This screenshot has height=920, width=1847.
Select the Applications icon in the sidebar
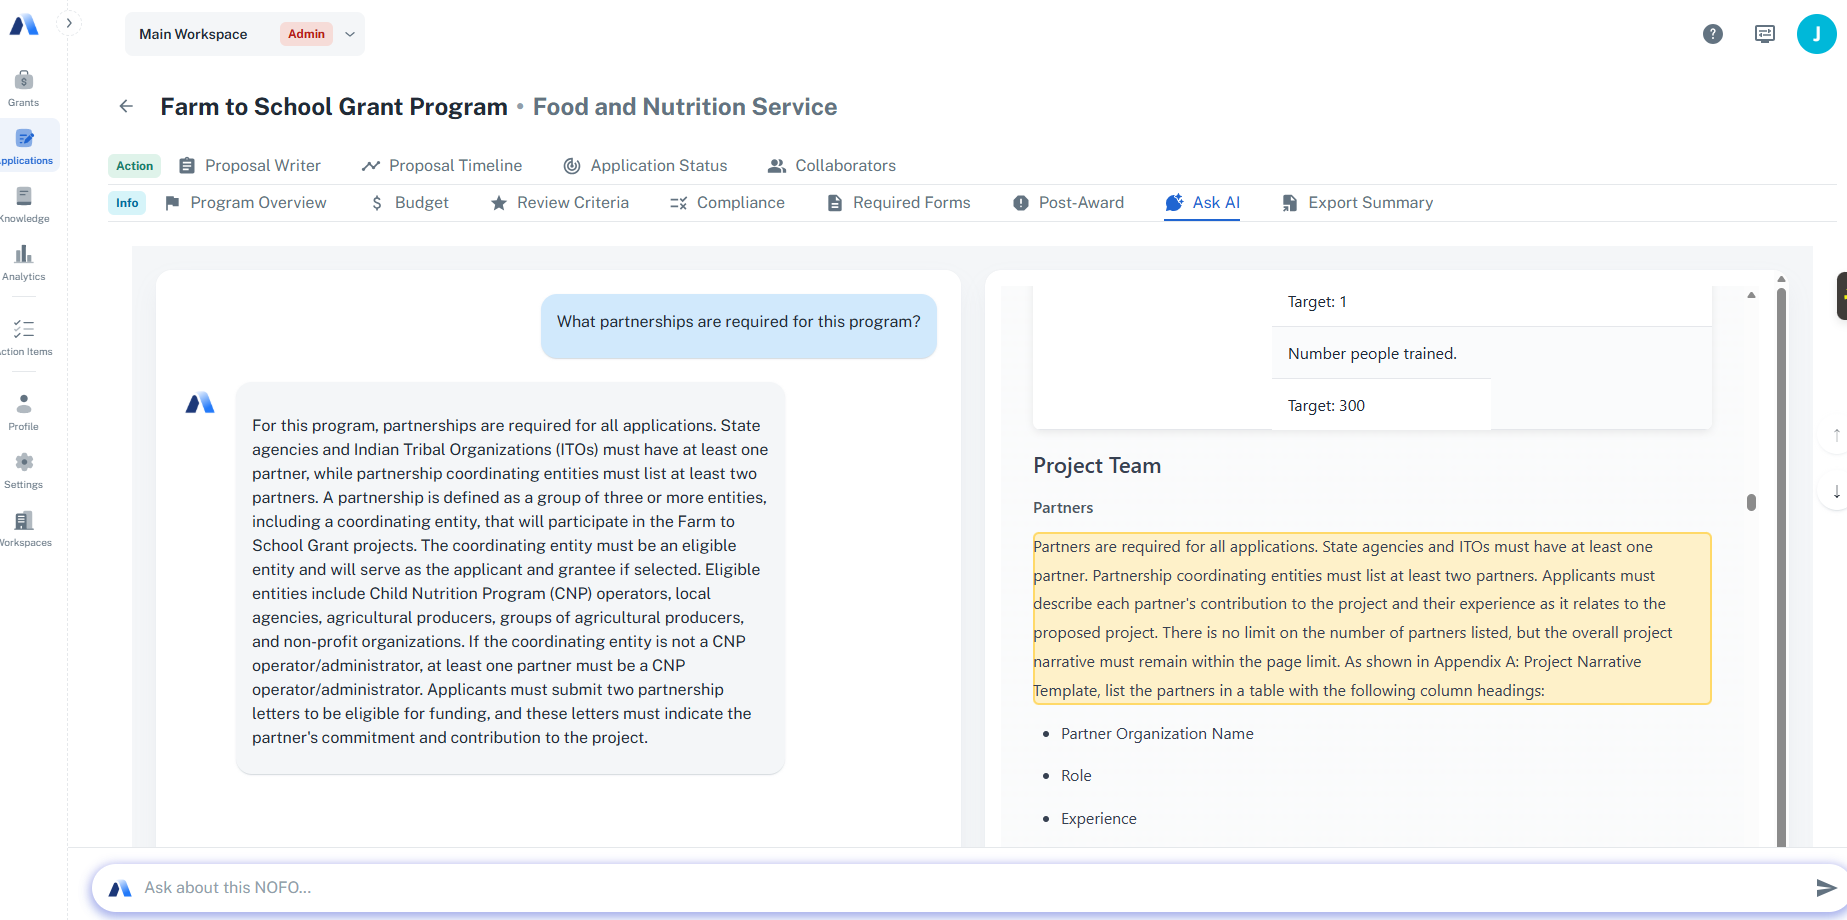(x=22, y=144)
